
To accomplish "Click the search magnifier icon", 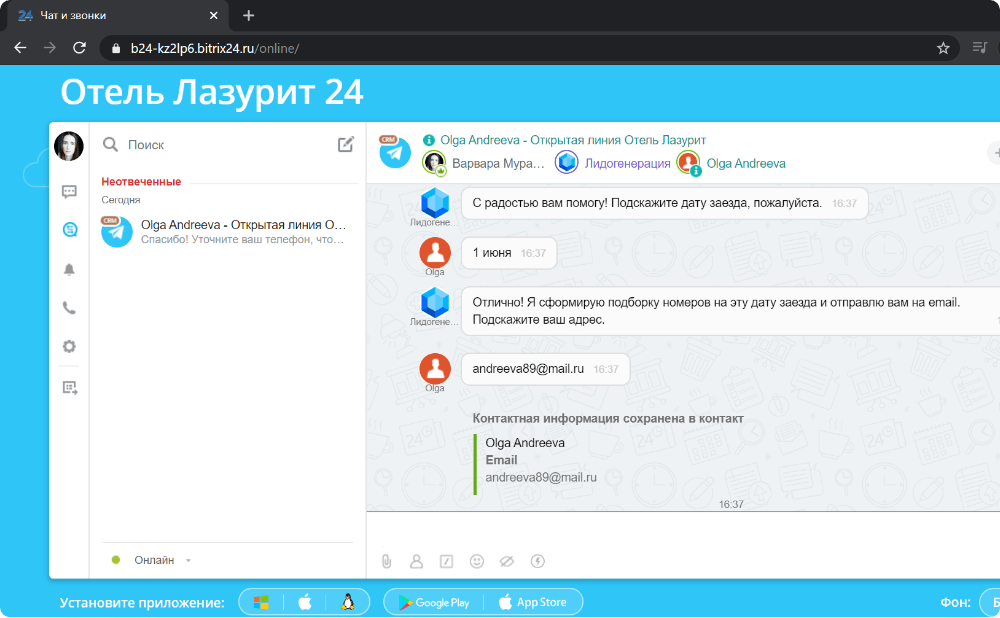I will click(110, 145).
